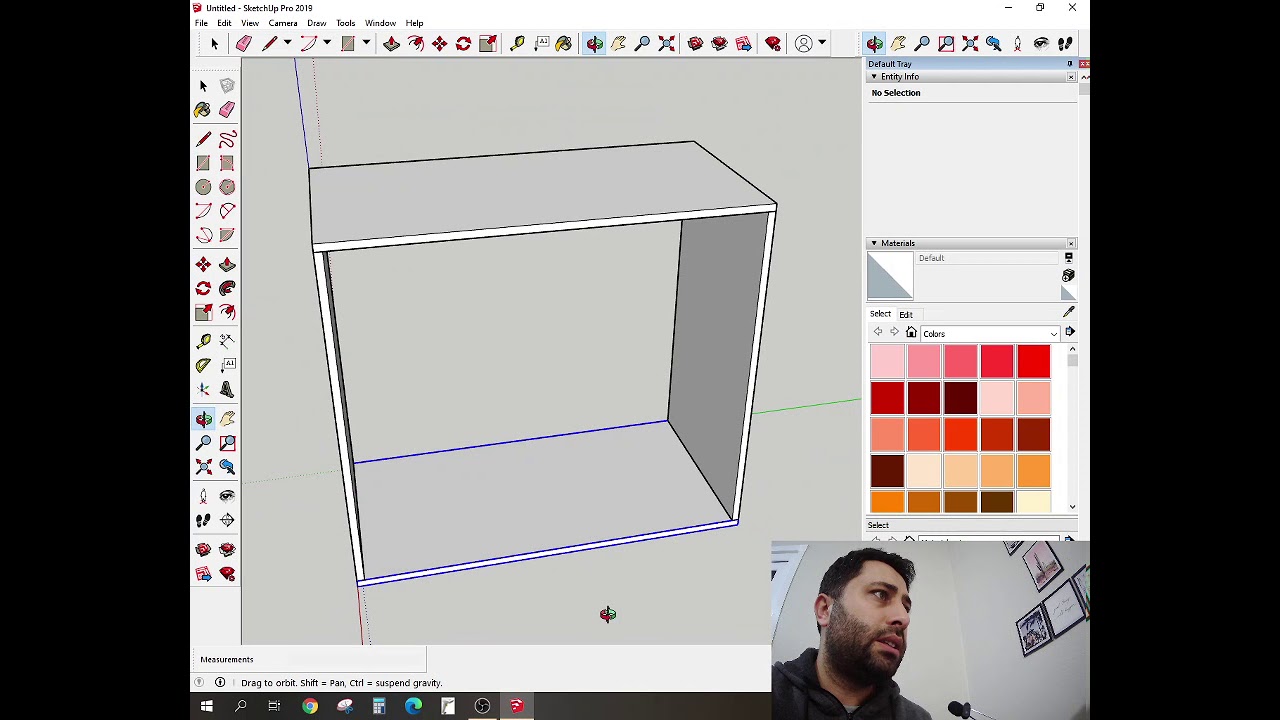This screenshot has width=1280, height=720.
Task: Open Arc tool variants dropdown arrow
Action: point(327,43)
